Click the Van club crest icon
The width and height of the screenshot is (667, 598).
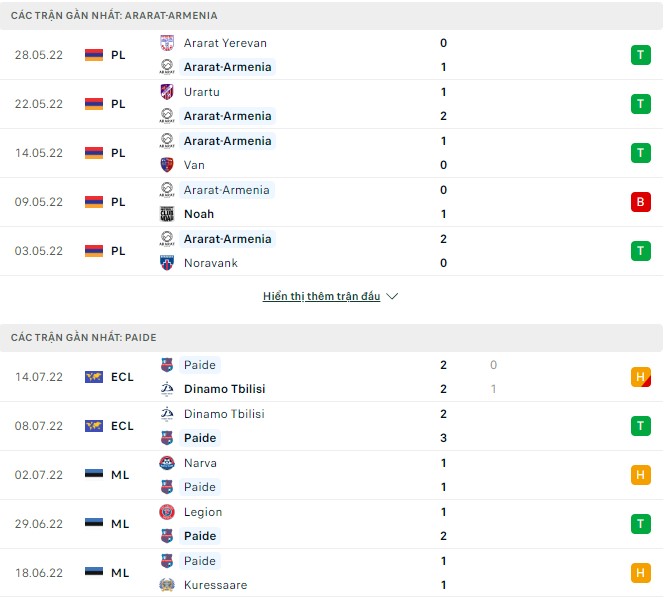click(167, 165)
